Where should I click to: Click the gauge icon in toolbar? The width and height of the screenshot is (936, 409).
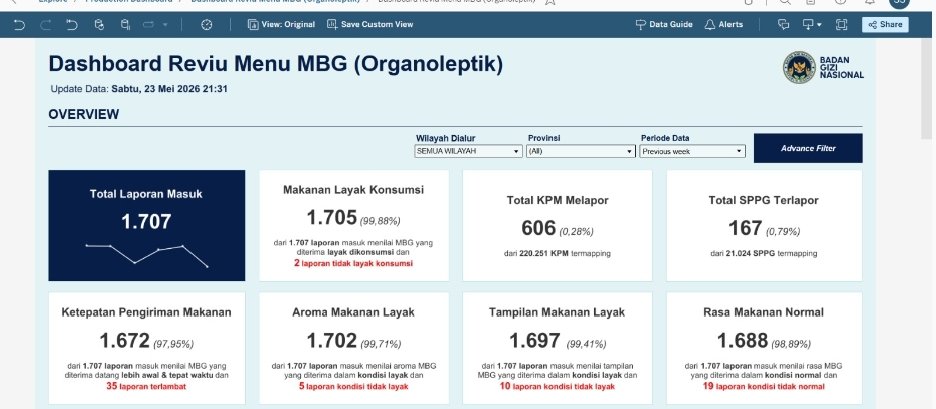(x=207, y=24)
